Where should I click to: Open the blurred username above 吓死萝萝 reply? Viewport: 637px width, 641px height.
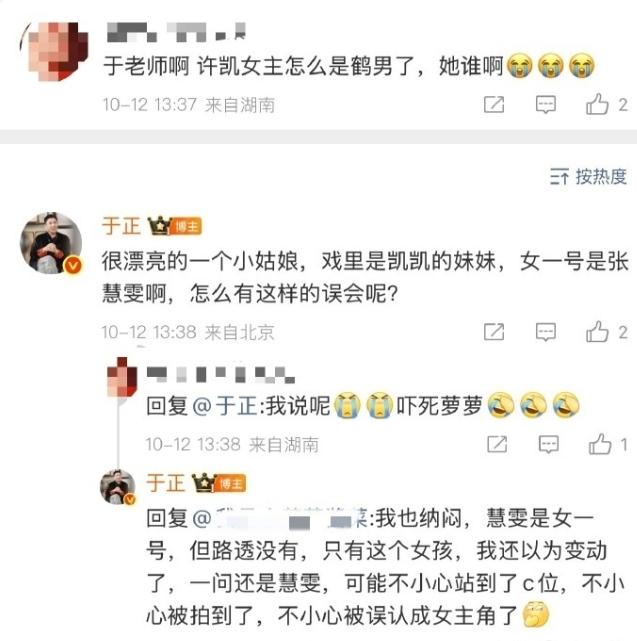point(221,374)
